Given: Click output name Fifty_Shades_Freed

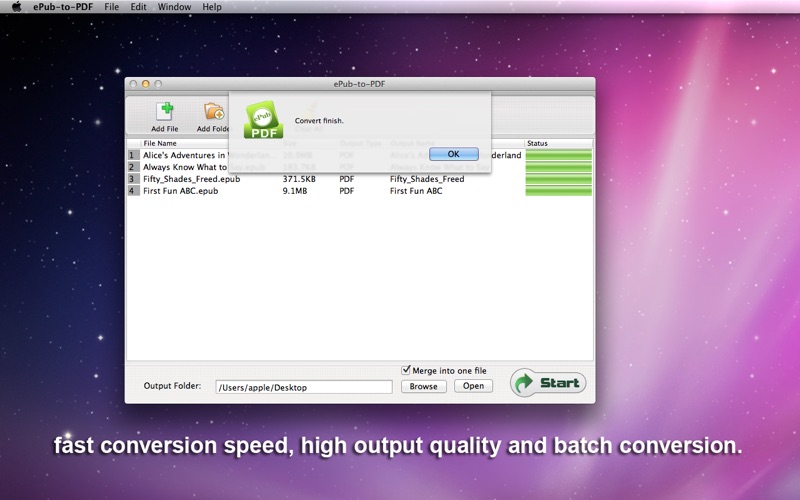Looking at the screenshot, I should click(427, 179).
